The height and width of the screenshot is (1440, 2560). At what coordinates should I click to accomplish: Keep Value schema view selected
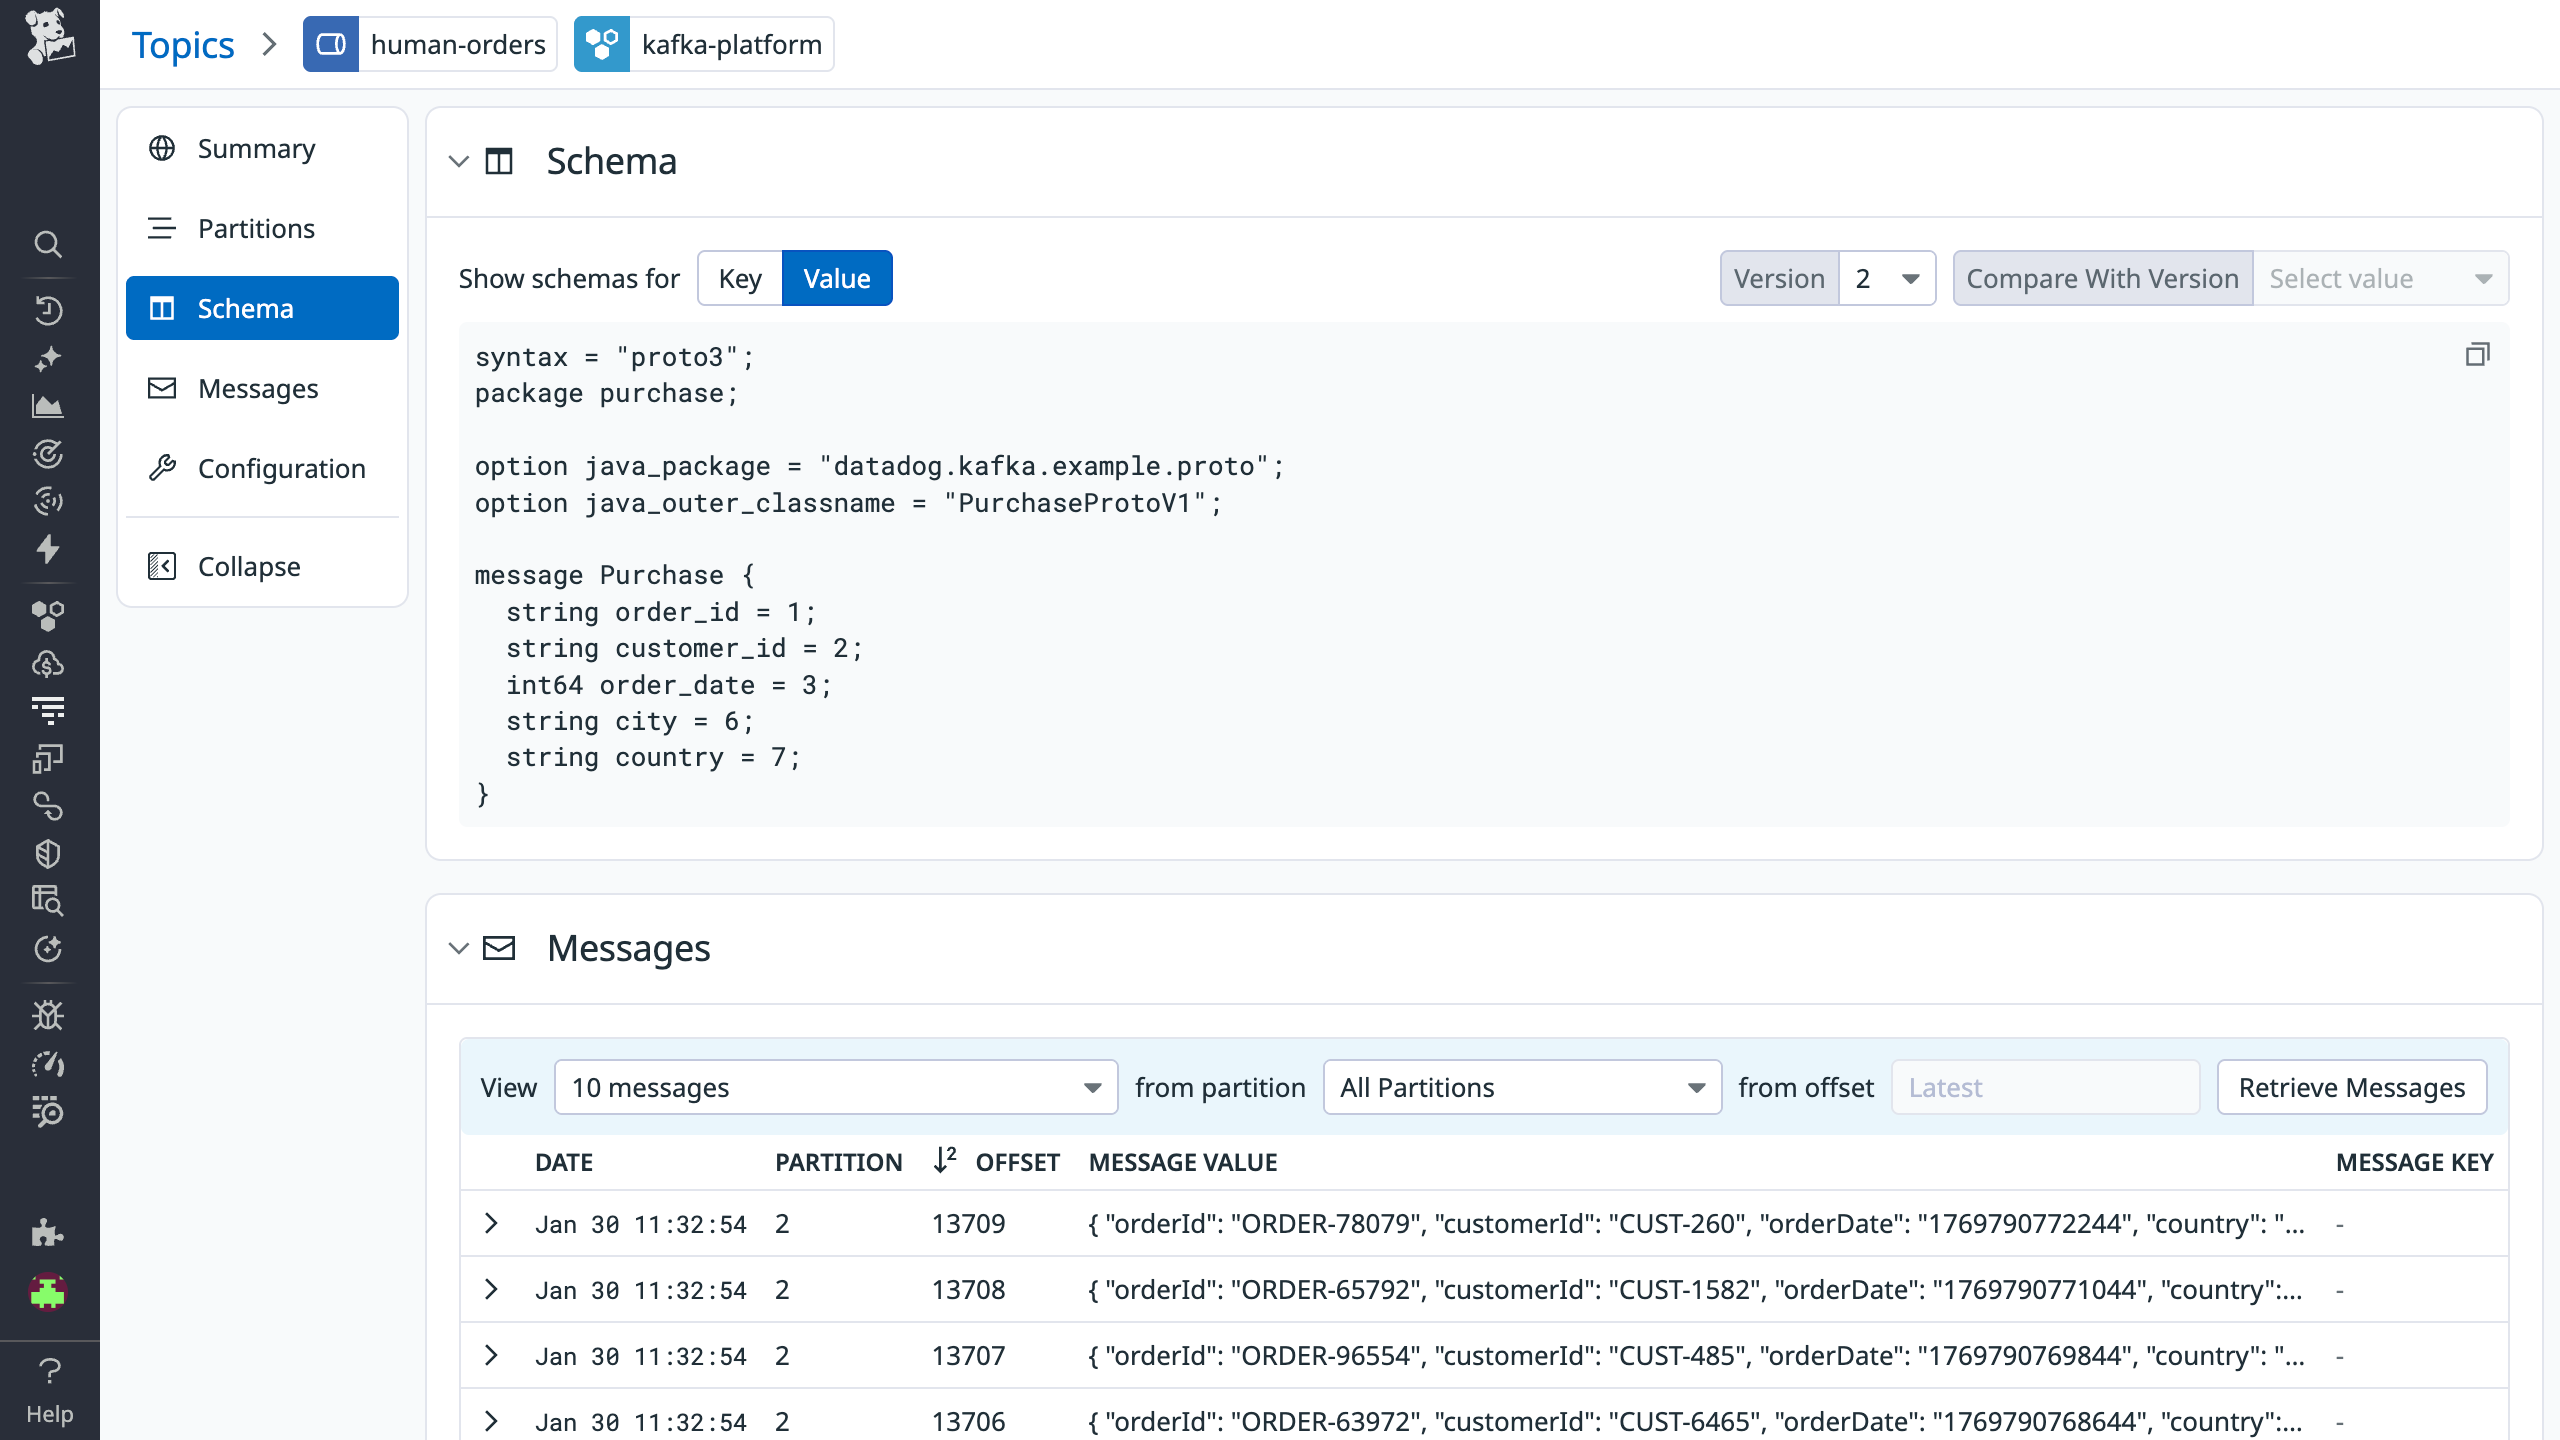click(837, 278)
